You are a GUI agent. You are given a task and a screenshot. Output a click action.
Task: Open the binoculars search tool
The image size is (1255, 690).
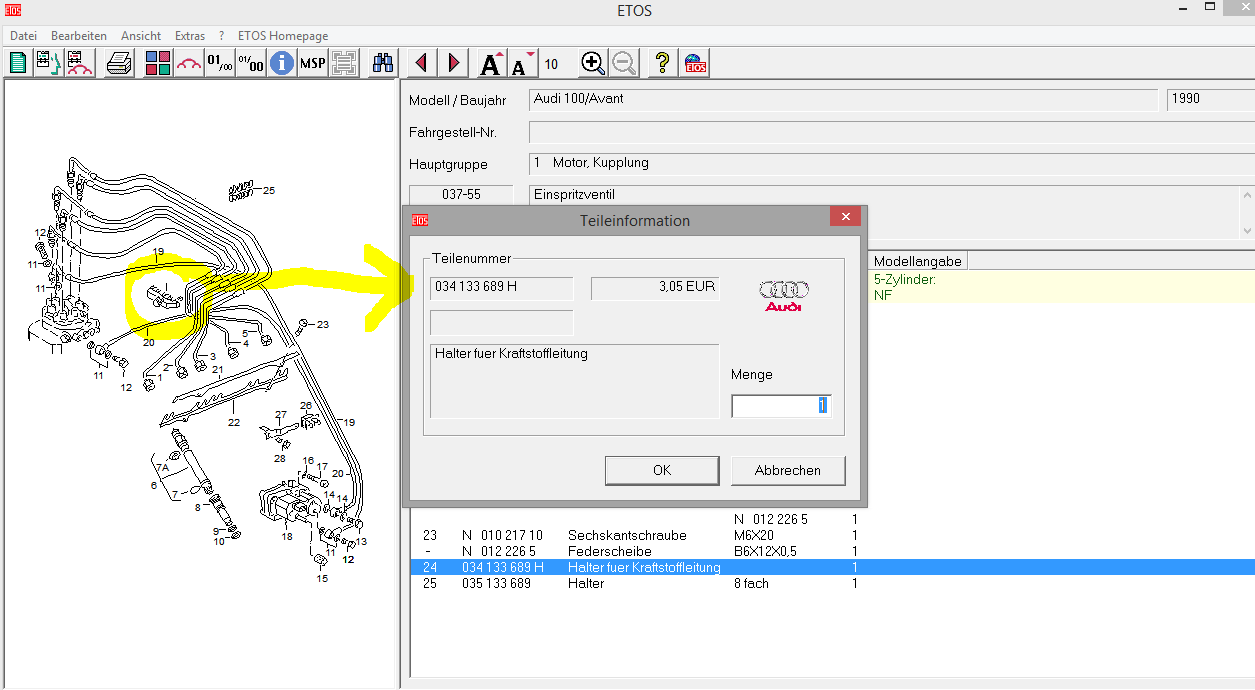tap(383, 63)
